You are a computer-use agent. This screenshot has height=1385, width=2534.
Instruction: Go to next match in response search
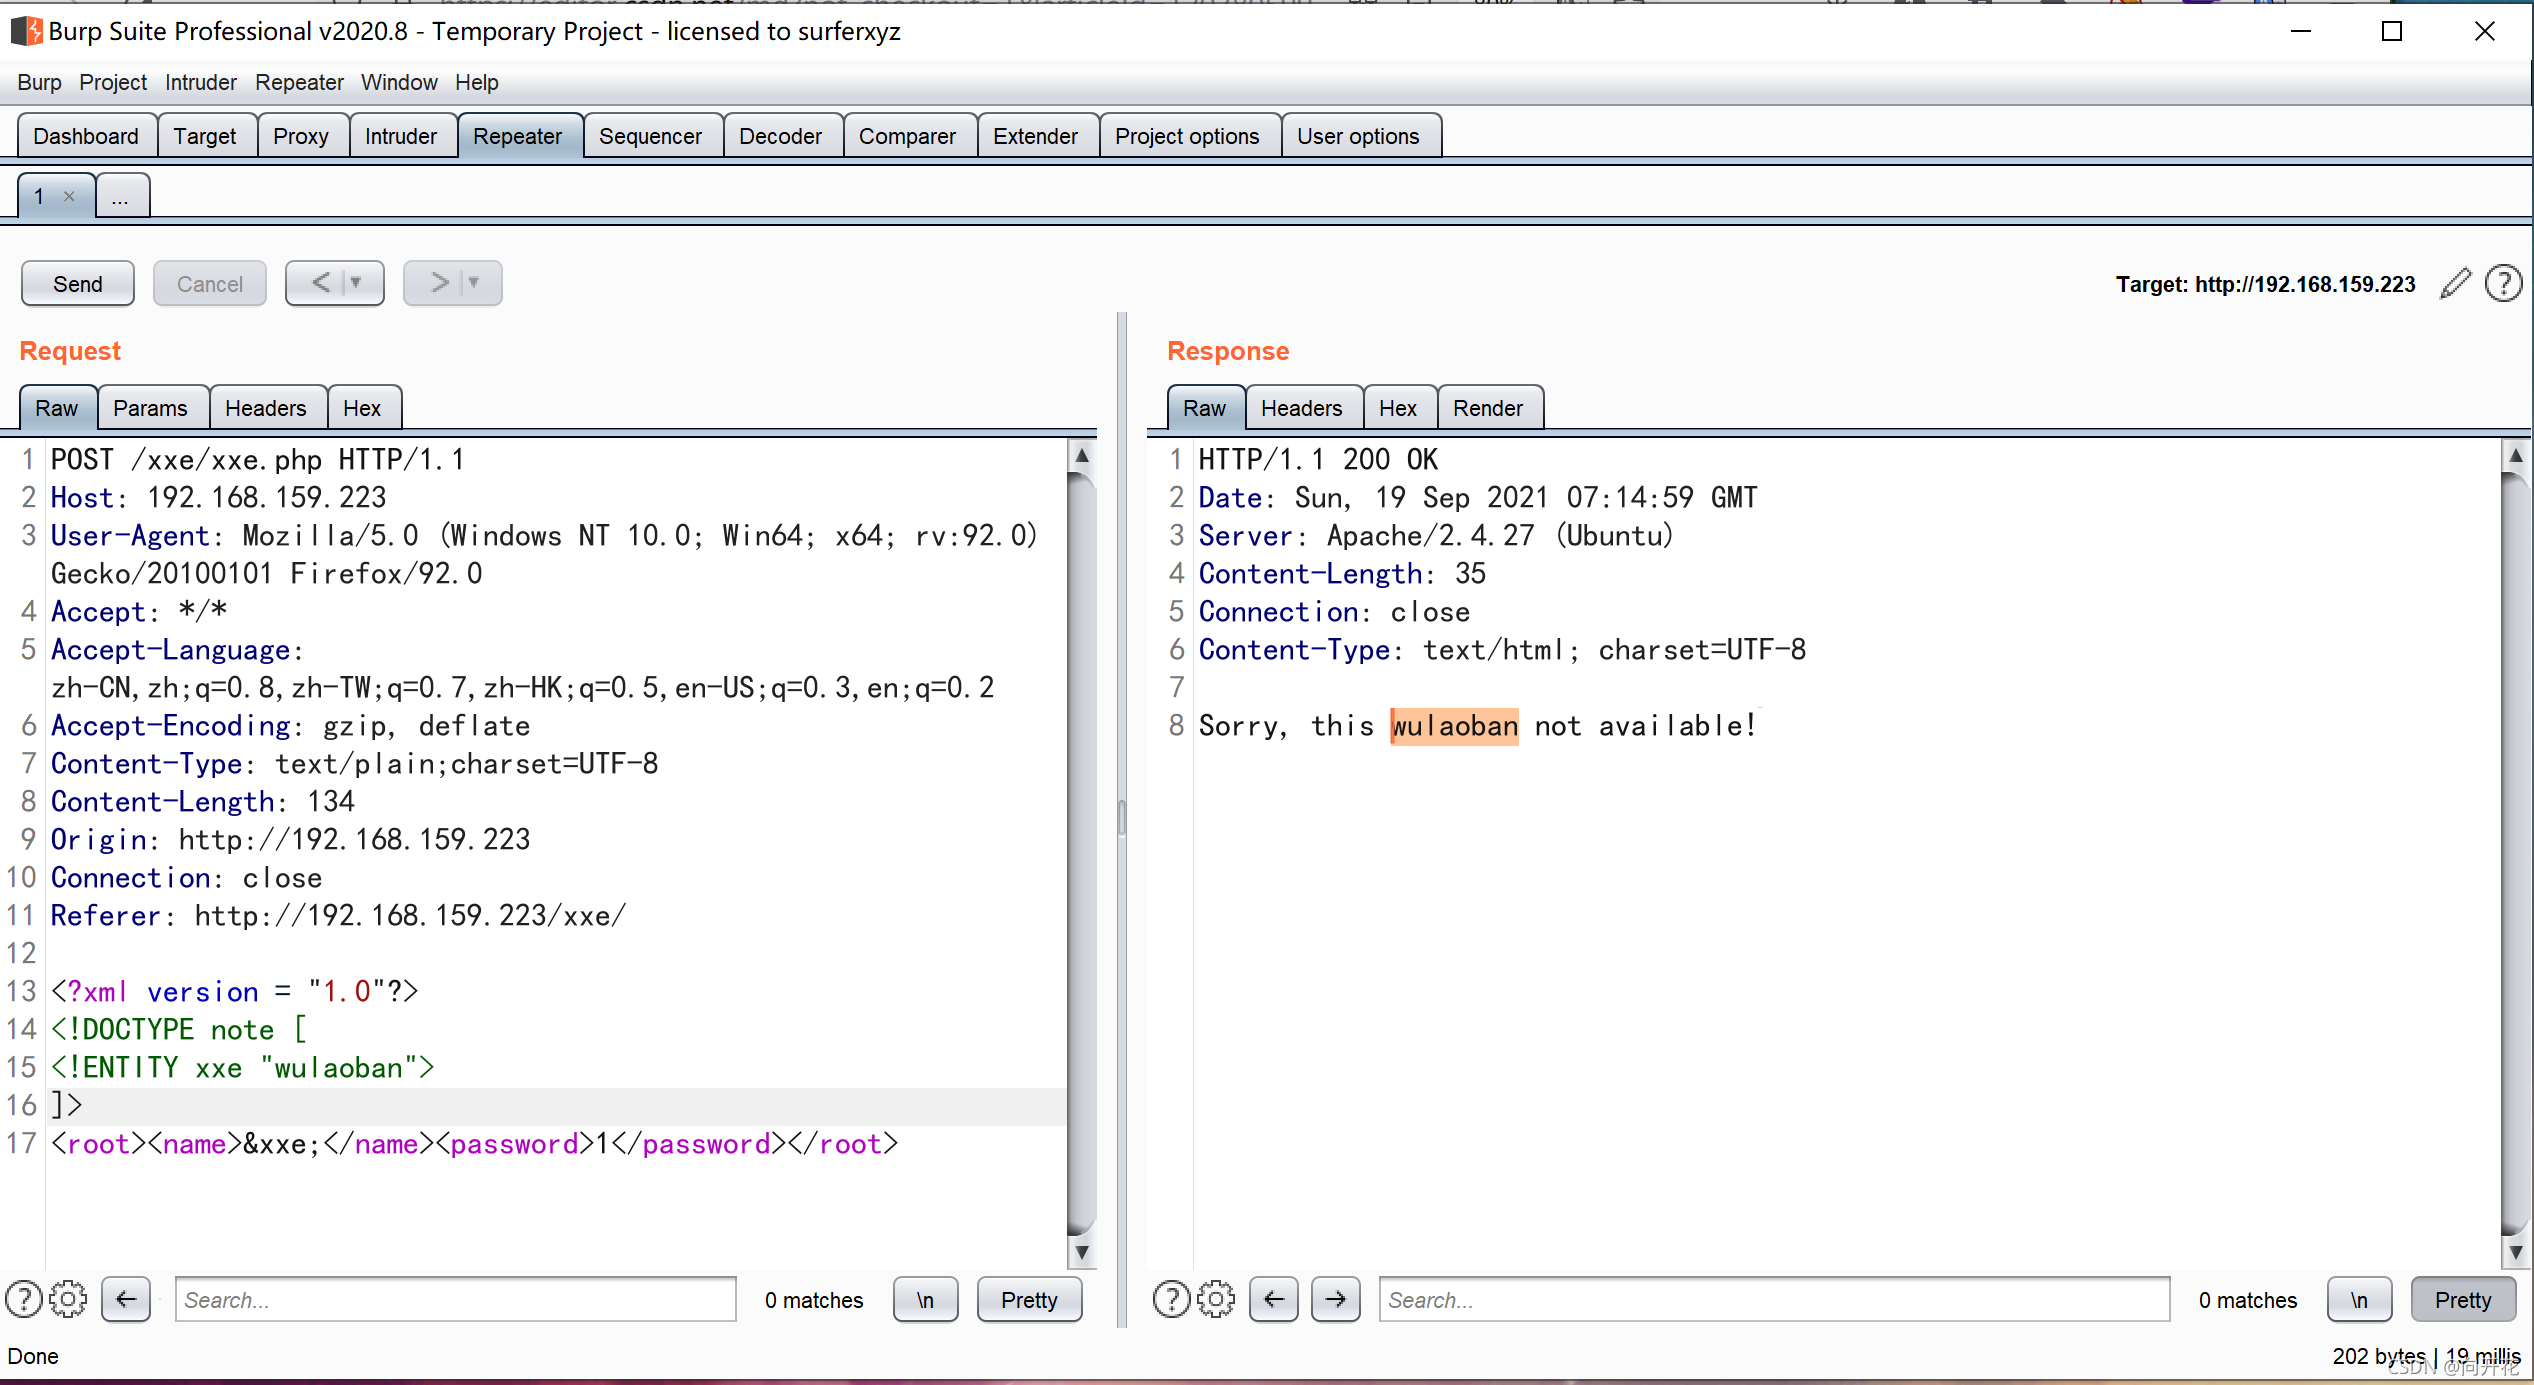click(x=1335, y=1299)
